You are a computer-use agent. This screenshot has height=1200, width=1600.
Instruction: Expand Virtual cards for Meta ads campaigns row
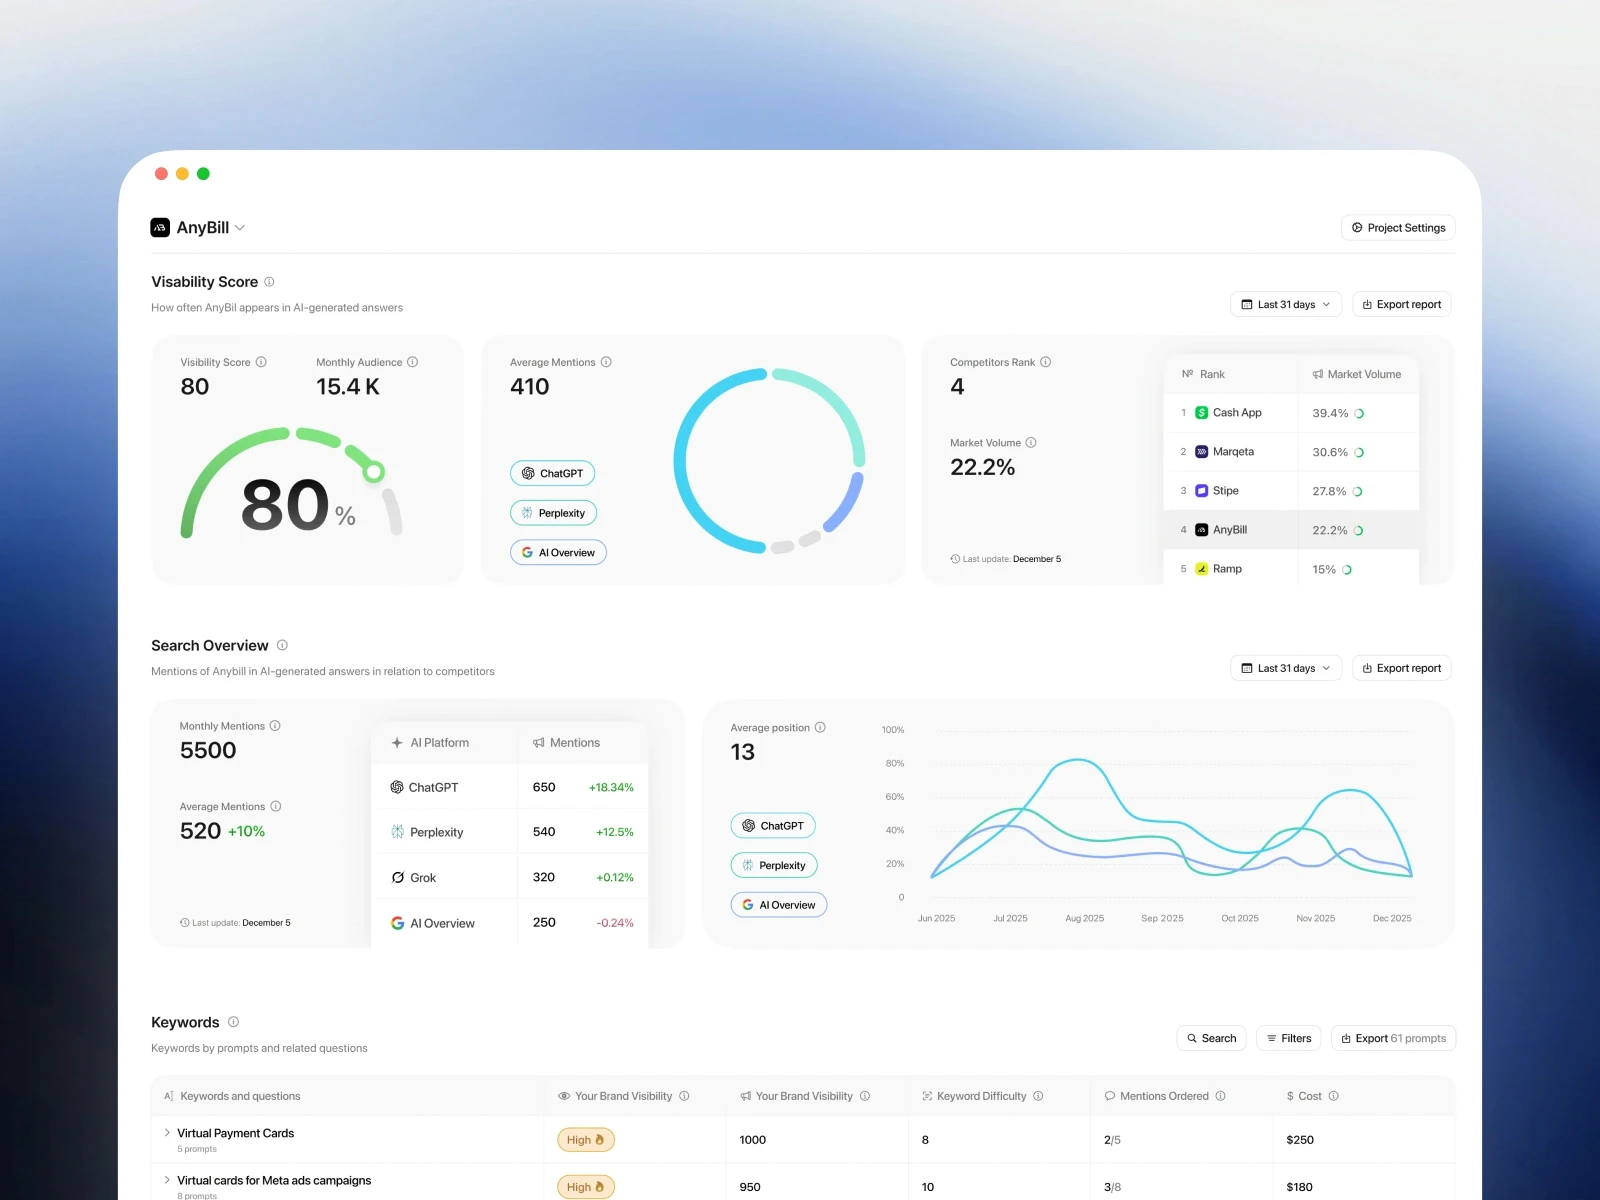pos(167,1180)
